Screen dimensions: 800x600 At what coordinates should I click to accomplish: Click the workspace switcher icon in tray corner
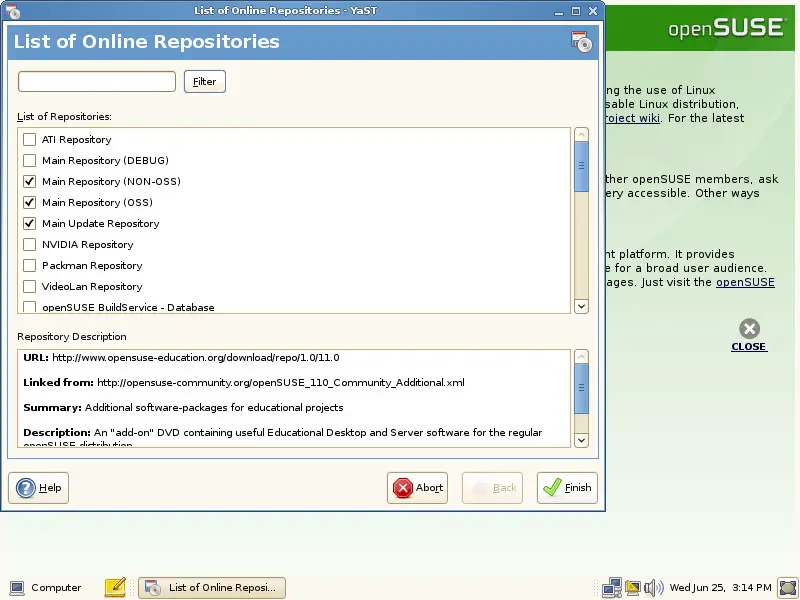788,588
